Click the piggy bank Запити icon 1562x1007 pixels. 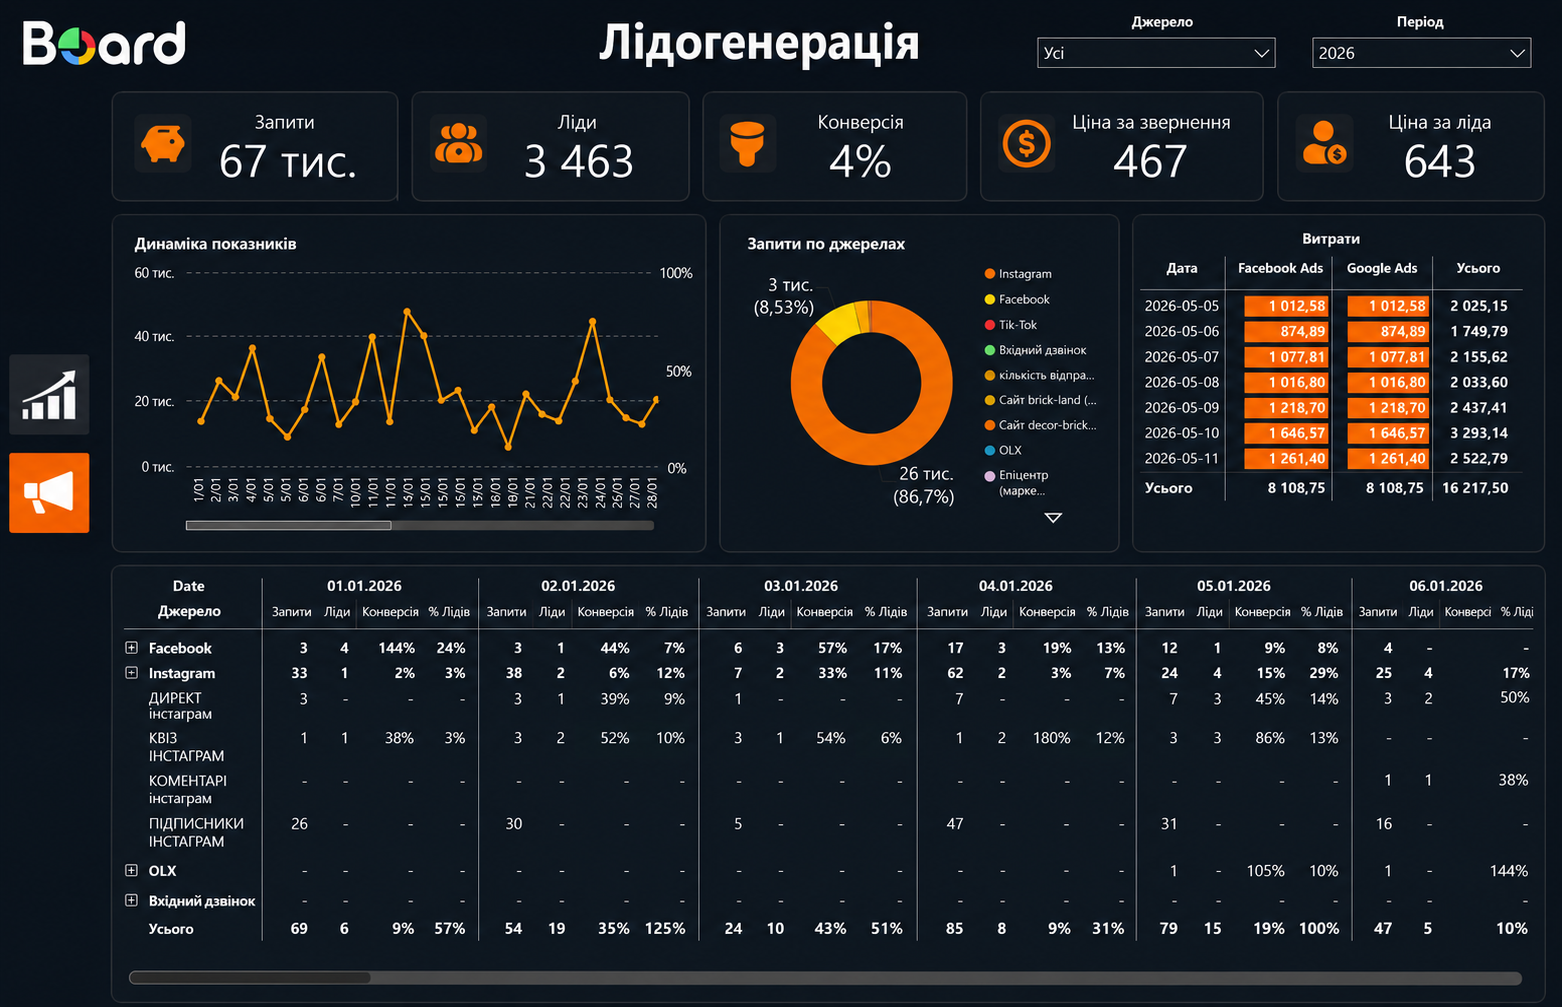[x=163, y=144]
